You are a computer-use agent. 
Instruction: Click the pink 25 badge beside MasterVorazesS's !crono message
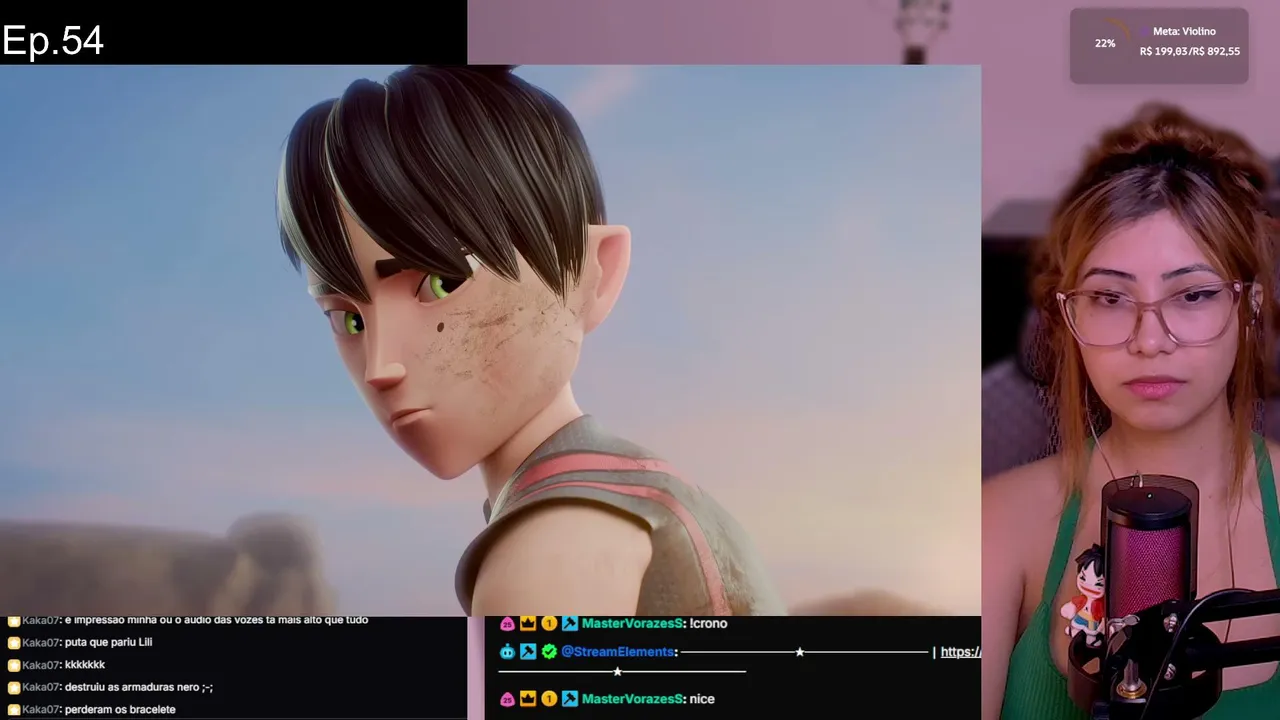(507, 623)
